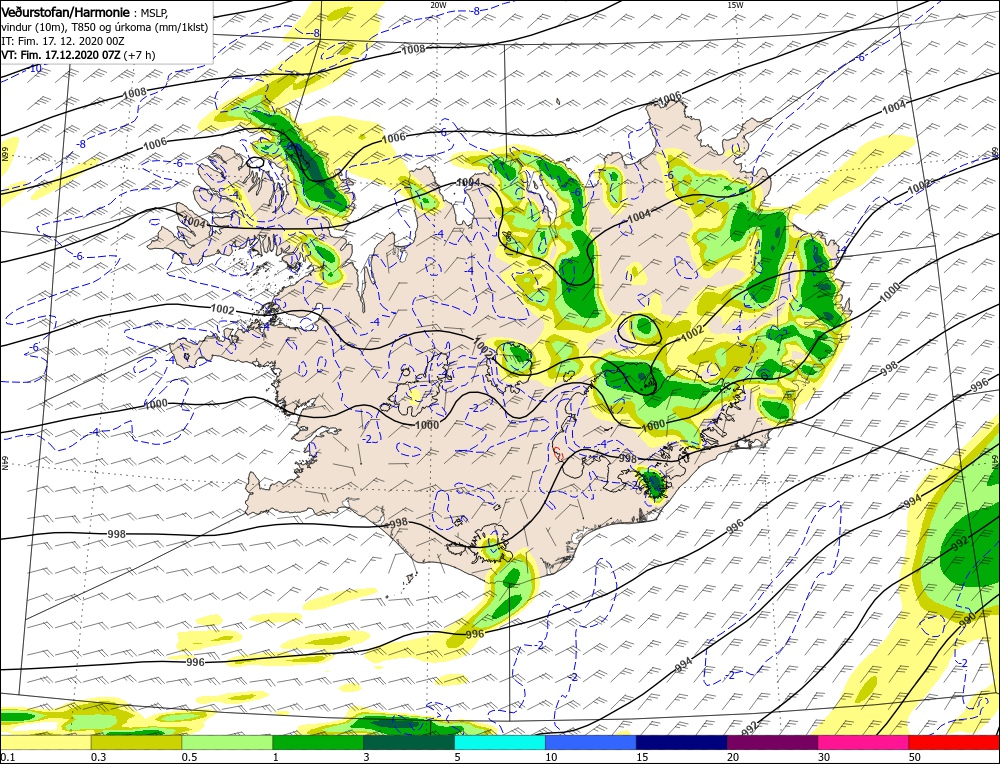Viewport: 1000px width, 764px height.
Task: Click legend value '15'
Action: [x=642, y=756]
